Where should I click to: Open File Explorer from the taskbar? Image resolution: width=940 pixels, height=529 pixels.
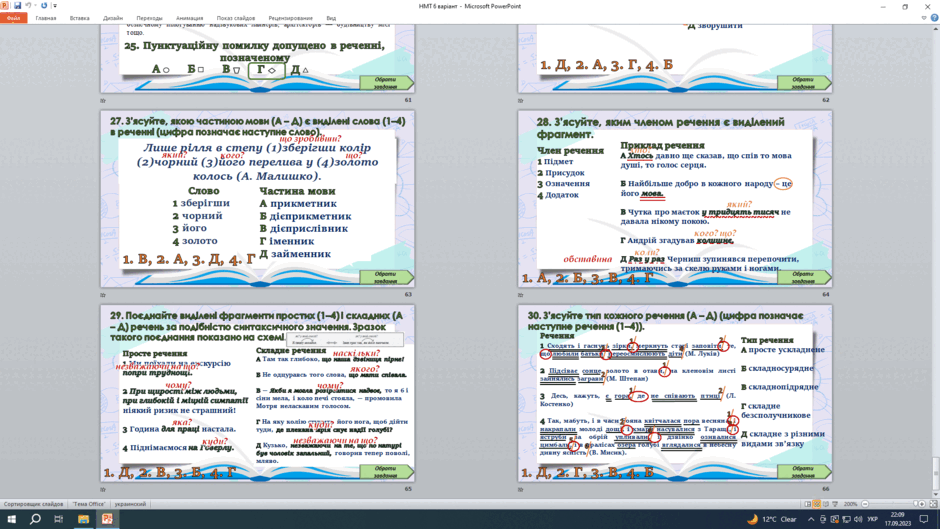pos(83,519)
